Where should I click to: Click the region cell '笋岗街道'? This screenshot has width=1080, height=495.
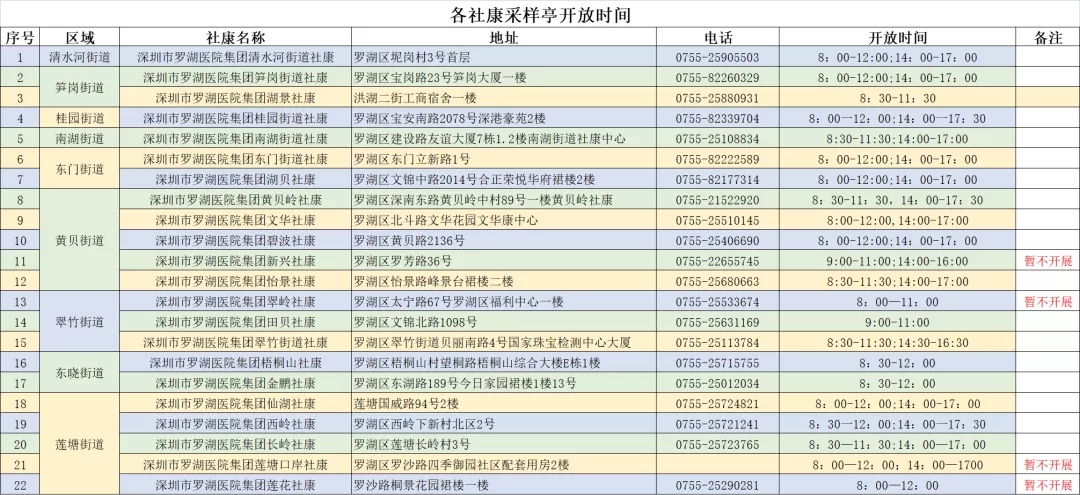coord(80,88)
